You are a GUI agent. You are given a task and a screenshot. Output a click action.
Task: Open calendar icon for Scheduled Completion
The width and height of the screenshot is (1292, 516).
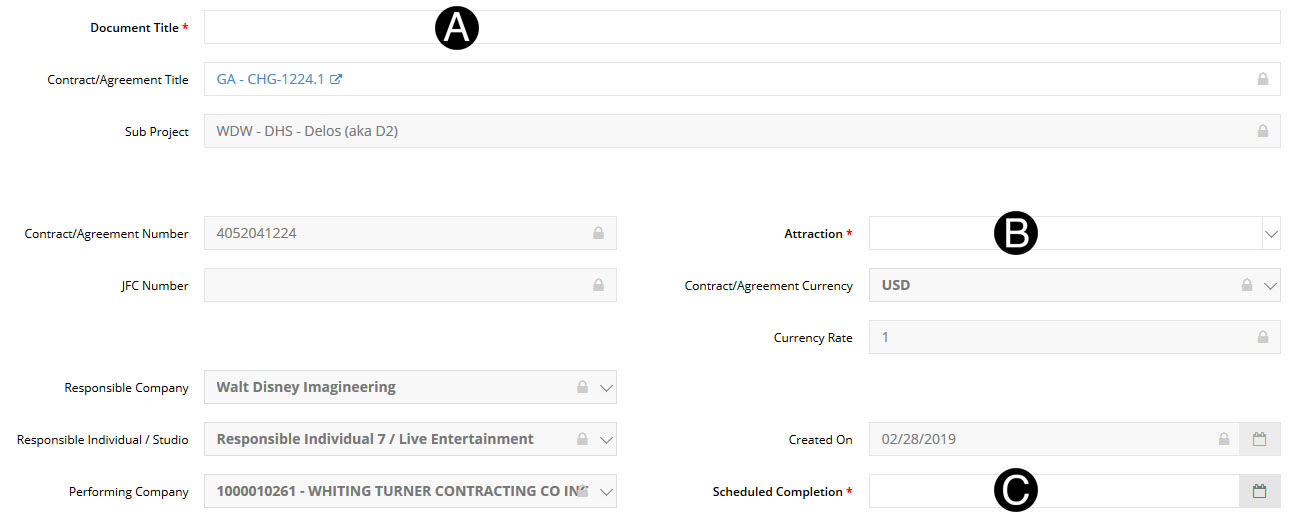pyautogui.click(x=1260, y=491)
